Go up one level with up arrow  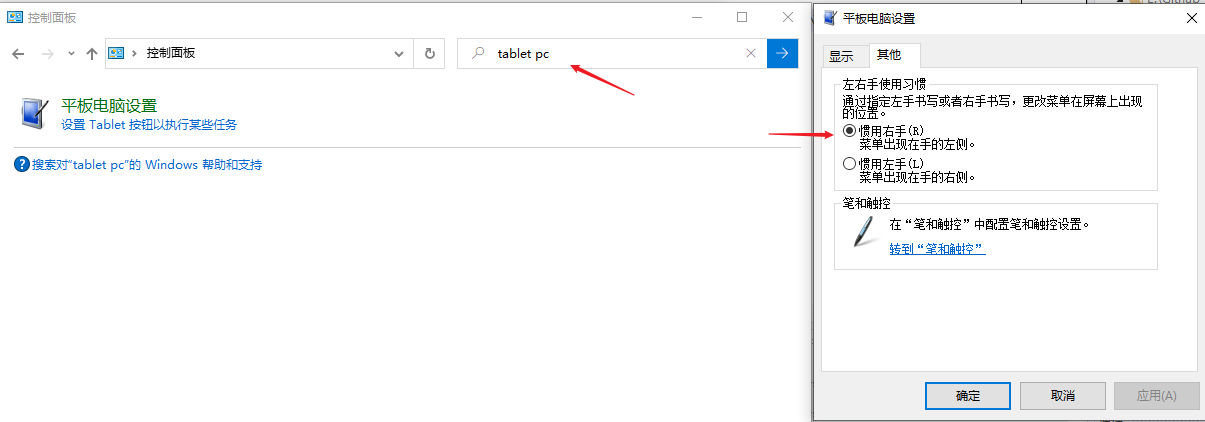(92, 53)
